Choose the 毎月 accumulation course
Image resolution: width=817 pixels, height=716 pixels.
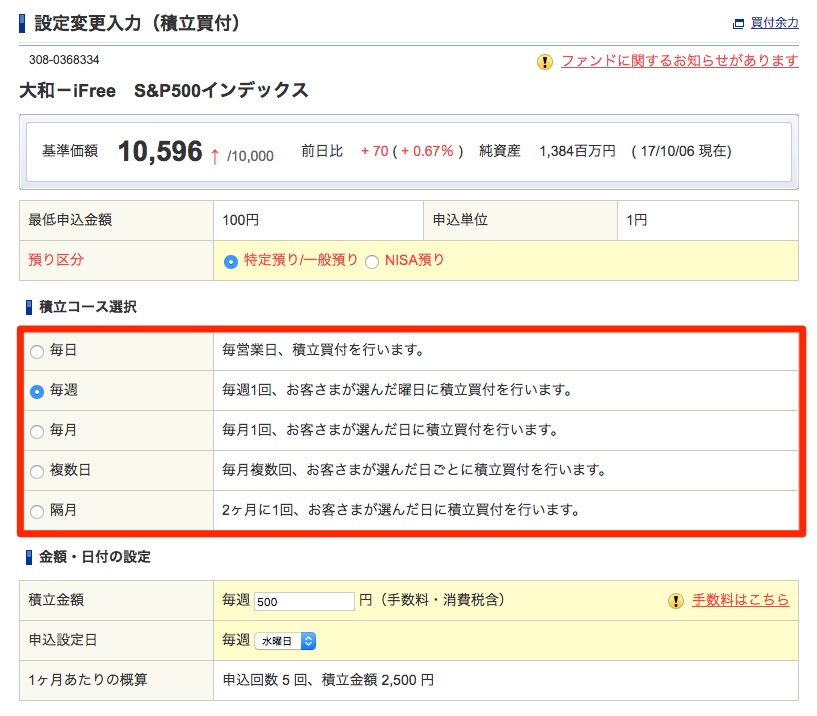pos(37,431)
